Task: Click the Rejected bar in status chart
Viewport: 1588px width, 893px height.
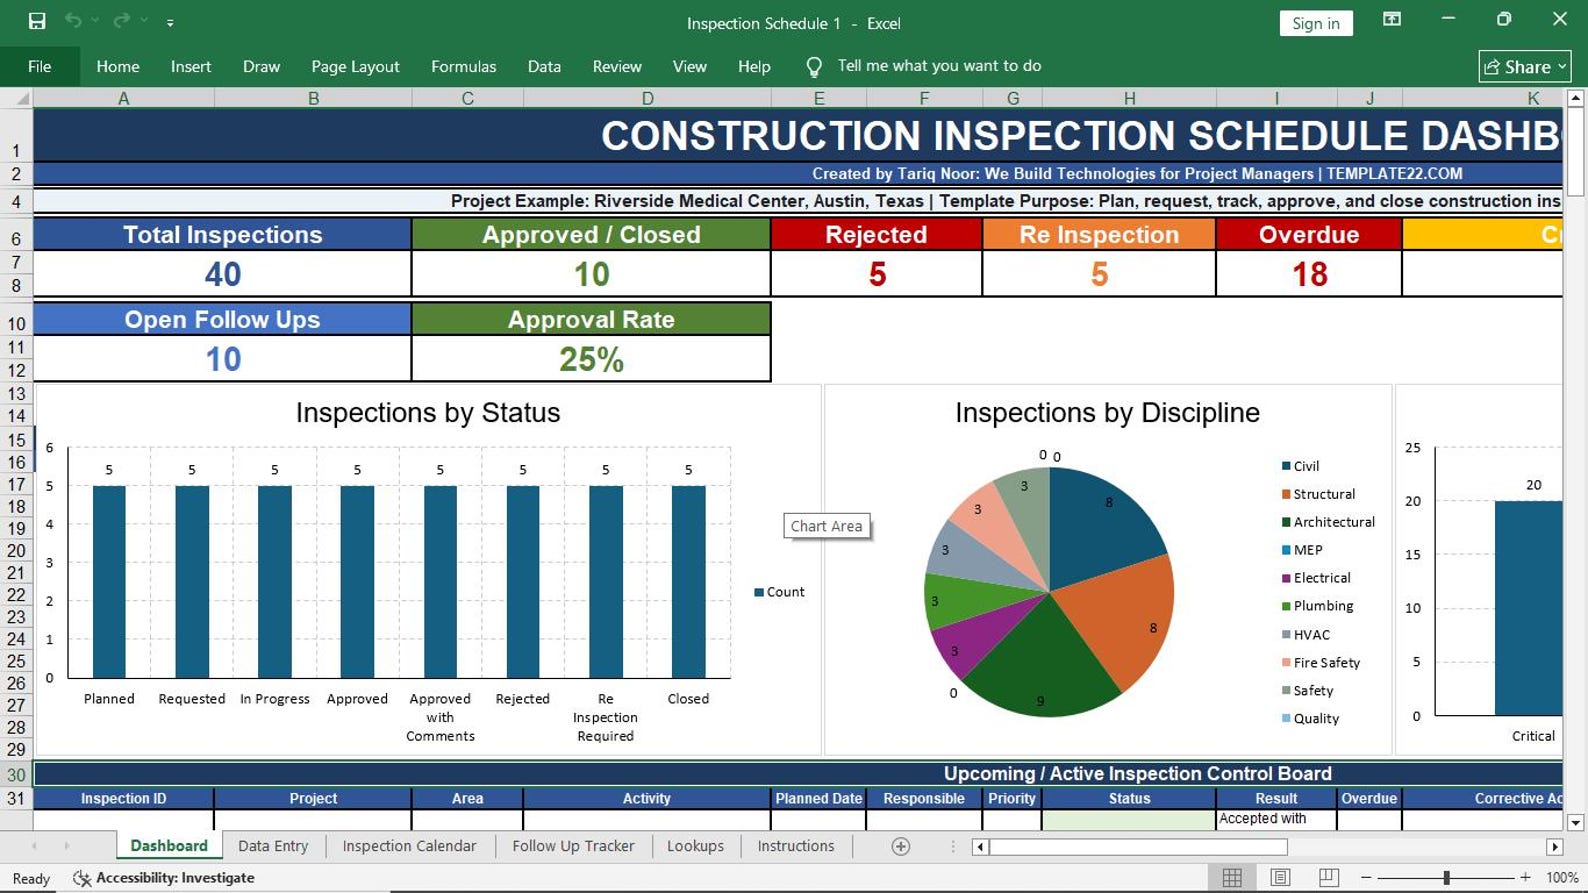Action: [523, 582]
